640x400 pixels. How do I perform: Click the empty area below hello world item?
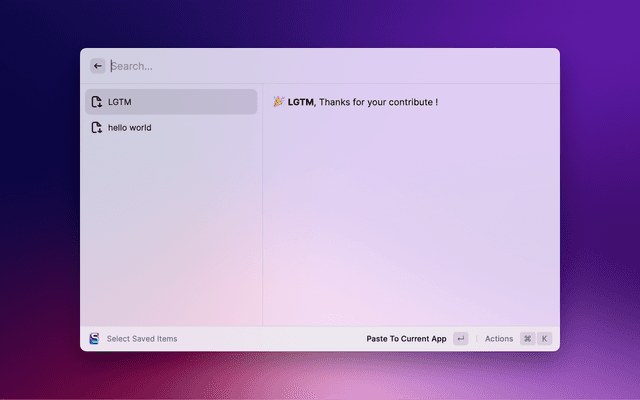[170, 230]
